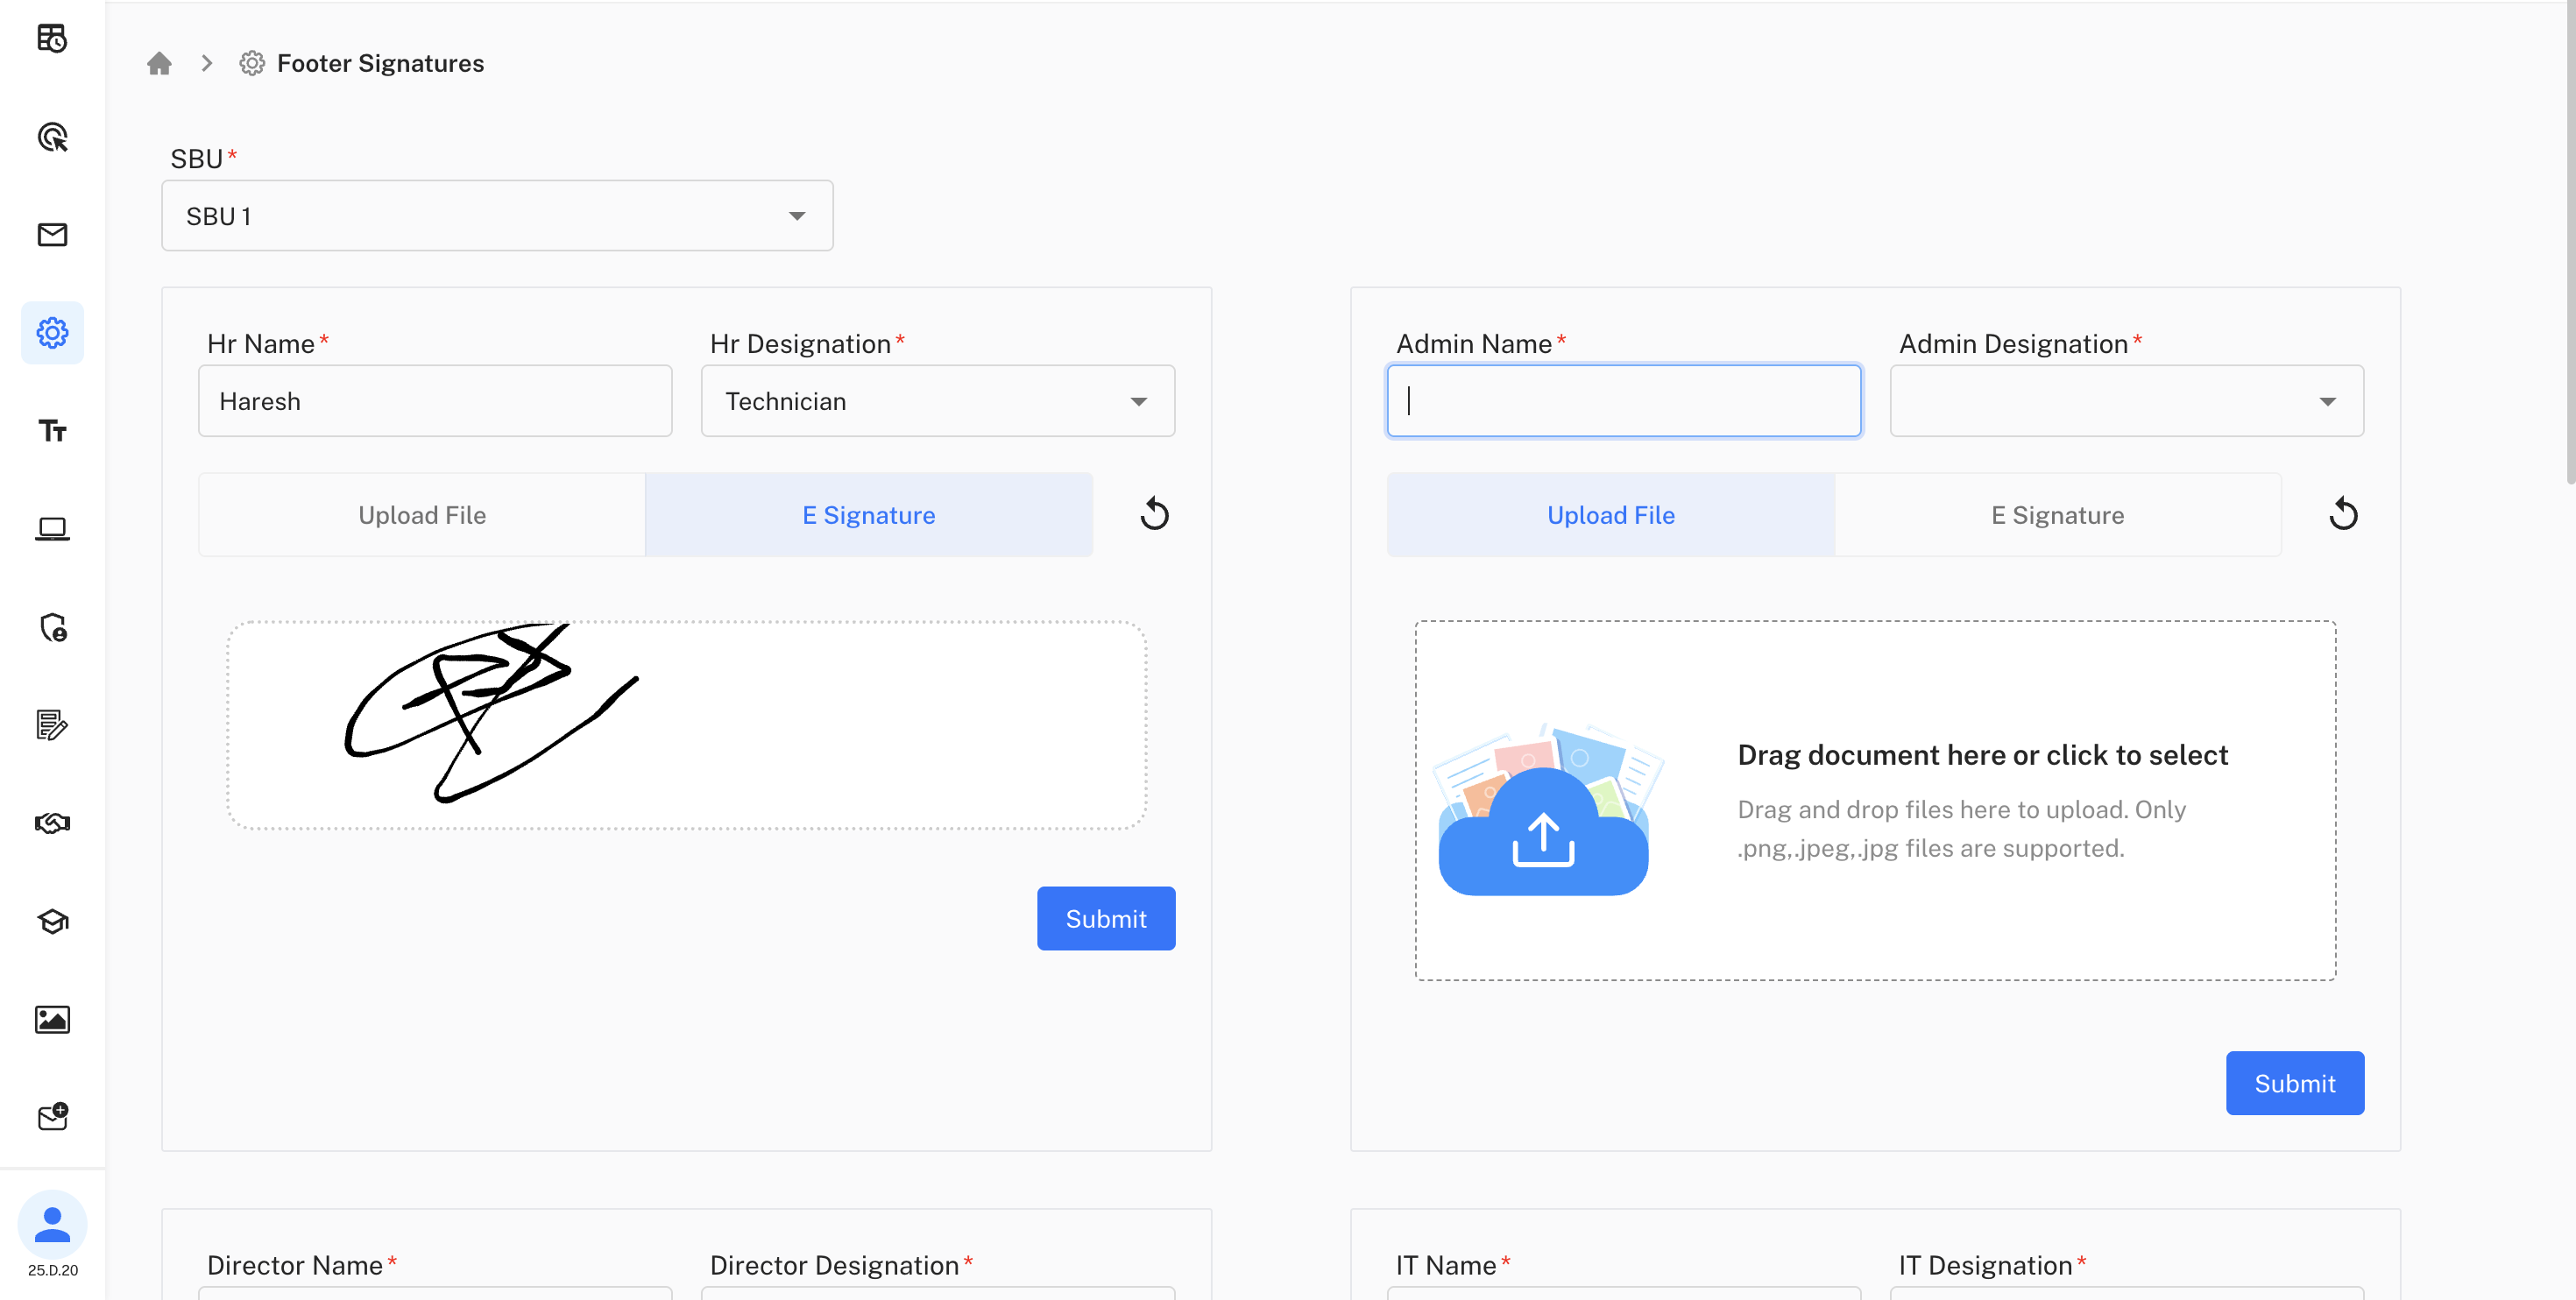This screenshot has width=2576, height=1300.
Task: Open the graduation cap training icon in sidebar
Action: (52, 921)
